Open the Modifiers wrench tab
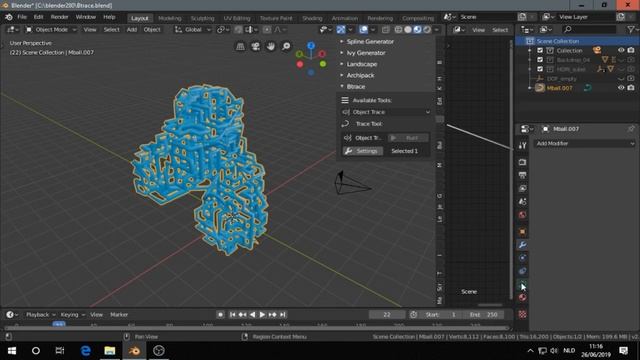This screenshot has height=360, width=640. (x=522, y=244)
